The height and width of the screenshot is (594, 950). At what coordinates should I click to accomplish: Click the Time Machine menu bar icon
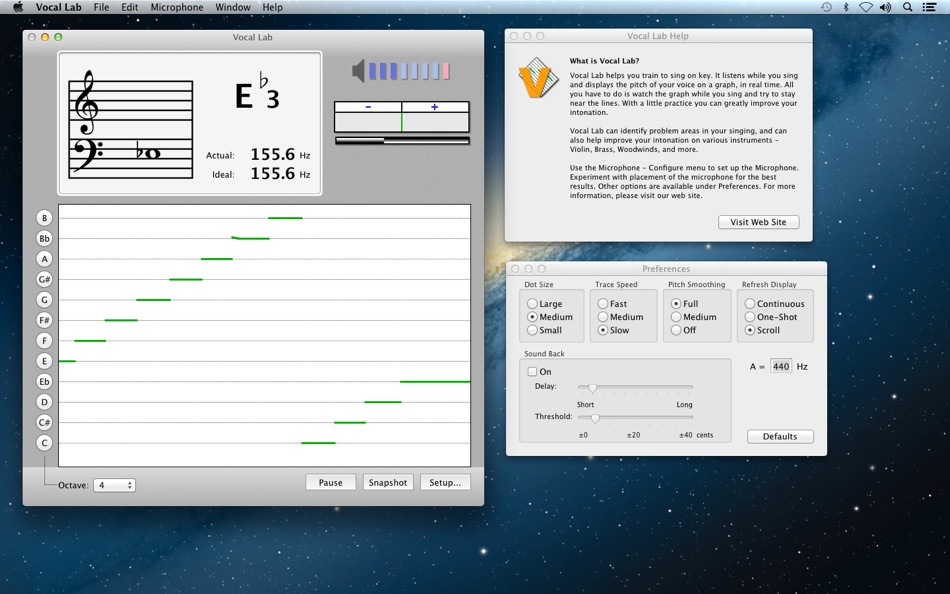tap(826, 7)
